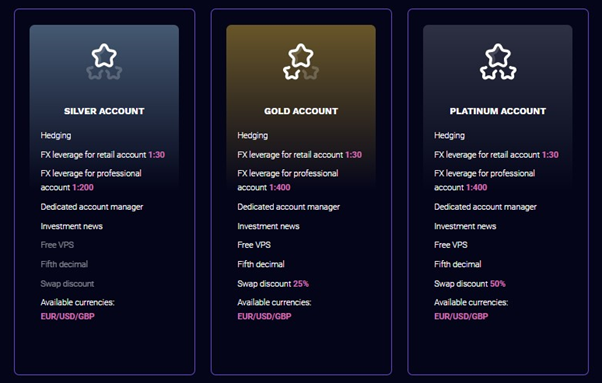Click Hedging in the Platinum card
Screen dimensions: 602x383
click(x=449, y=135)
